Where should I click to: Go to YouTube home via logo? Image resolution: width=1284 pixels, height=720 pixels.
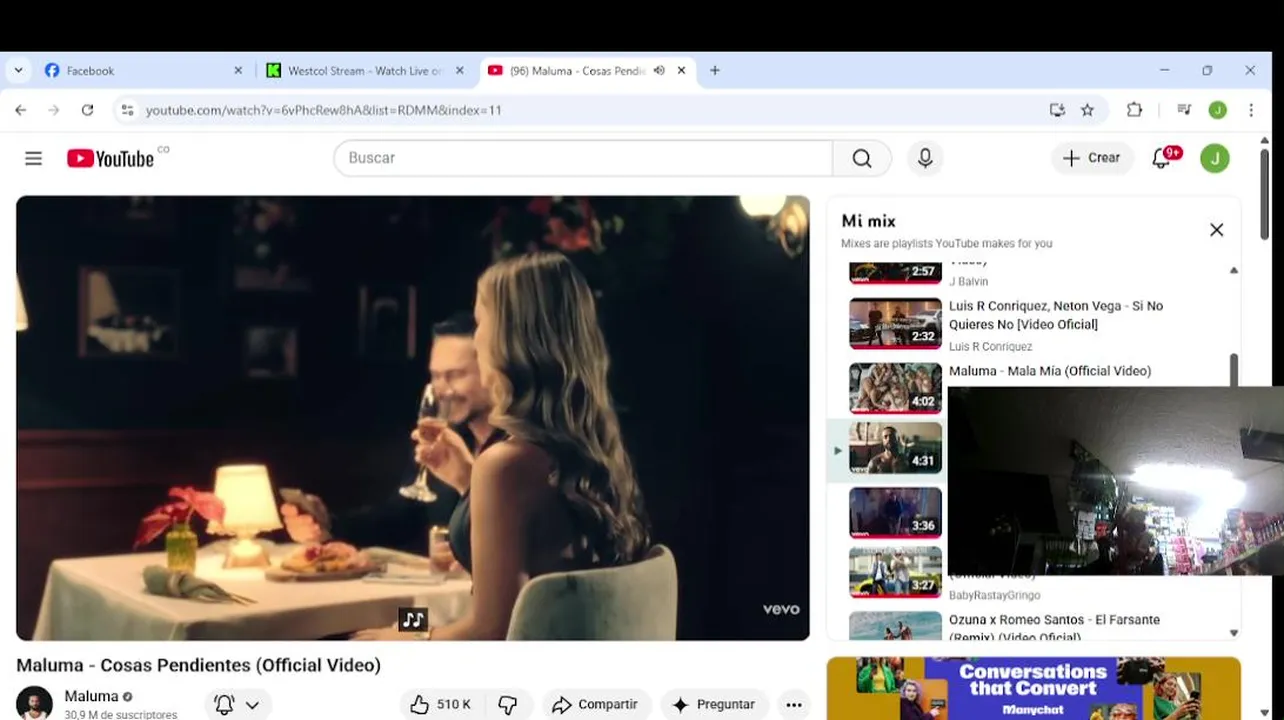pos(110,158)
